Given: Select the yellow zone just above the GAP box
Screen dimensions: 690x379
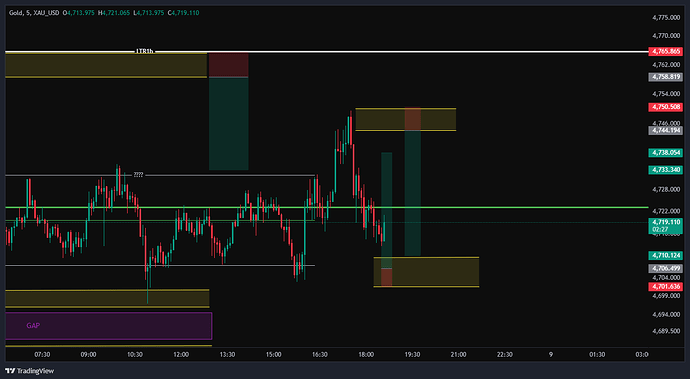Looking at the screenshot, I should pyautogui.click(x=107, y=298).
